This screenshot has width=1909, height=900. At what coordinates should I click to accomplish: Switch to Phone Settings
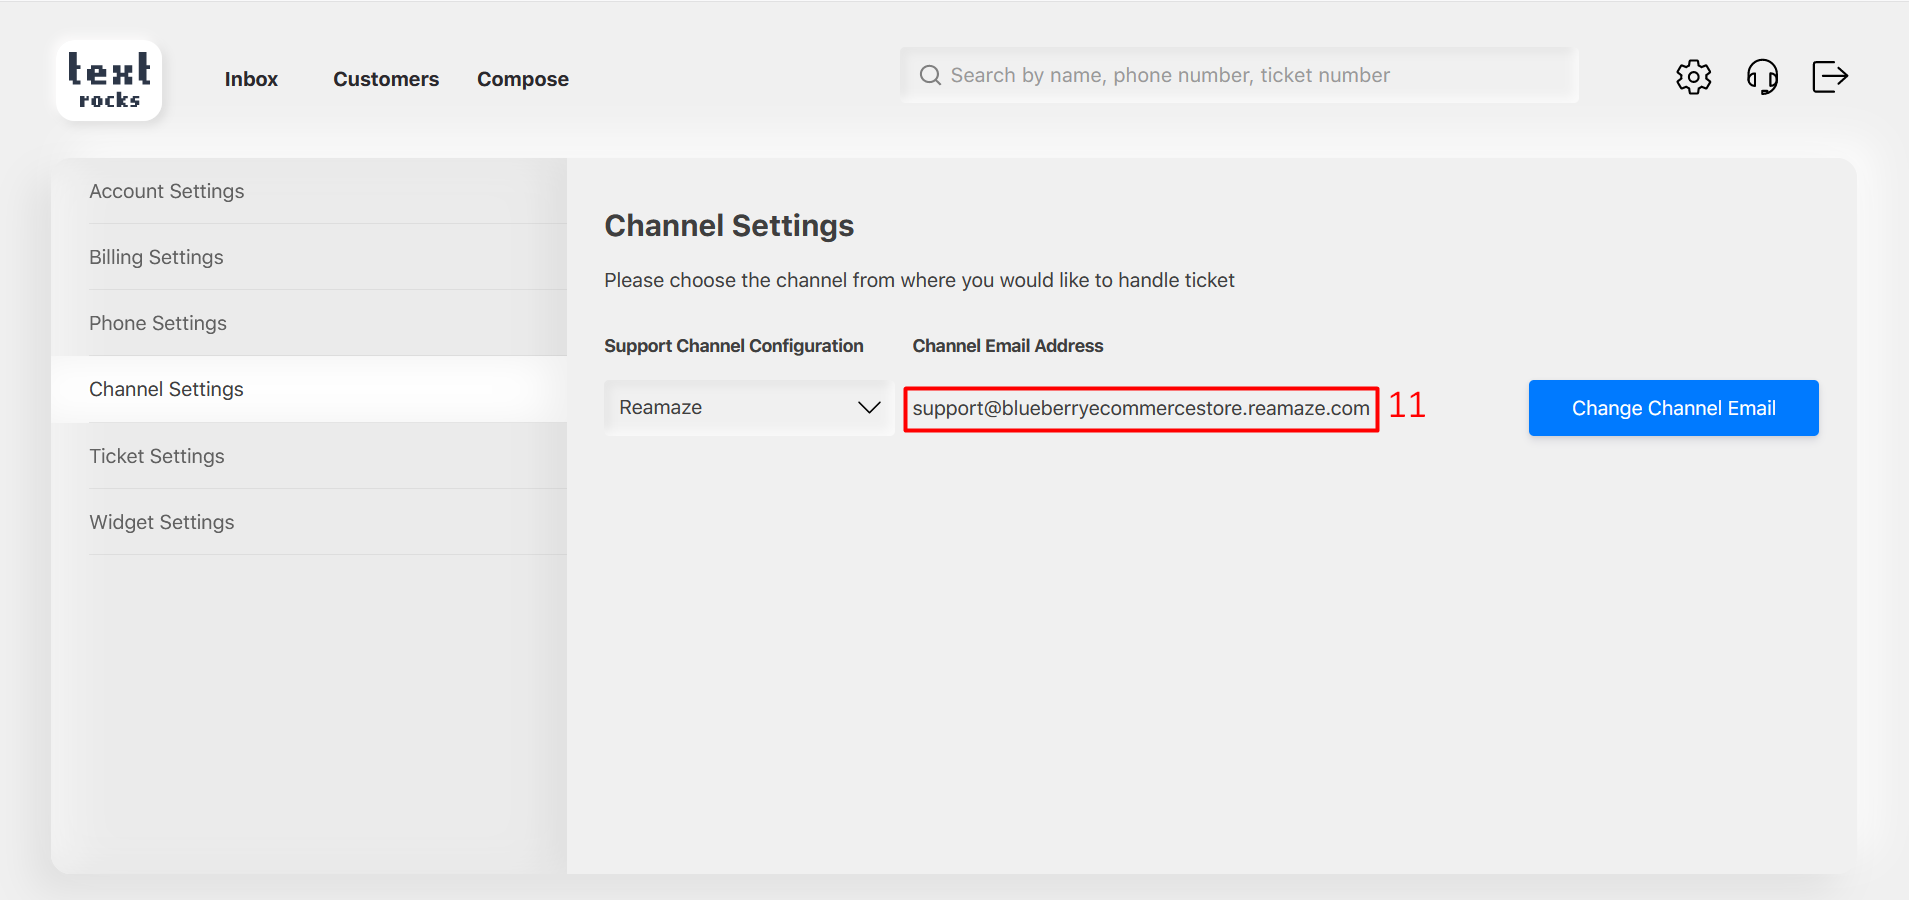tap(158, 323)
